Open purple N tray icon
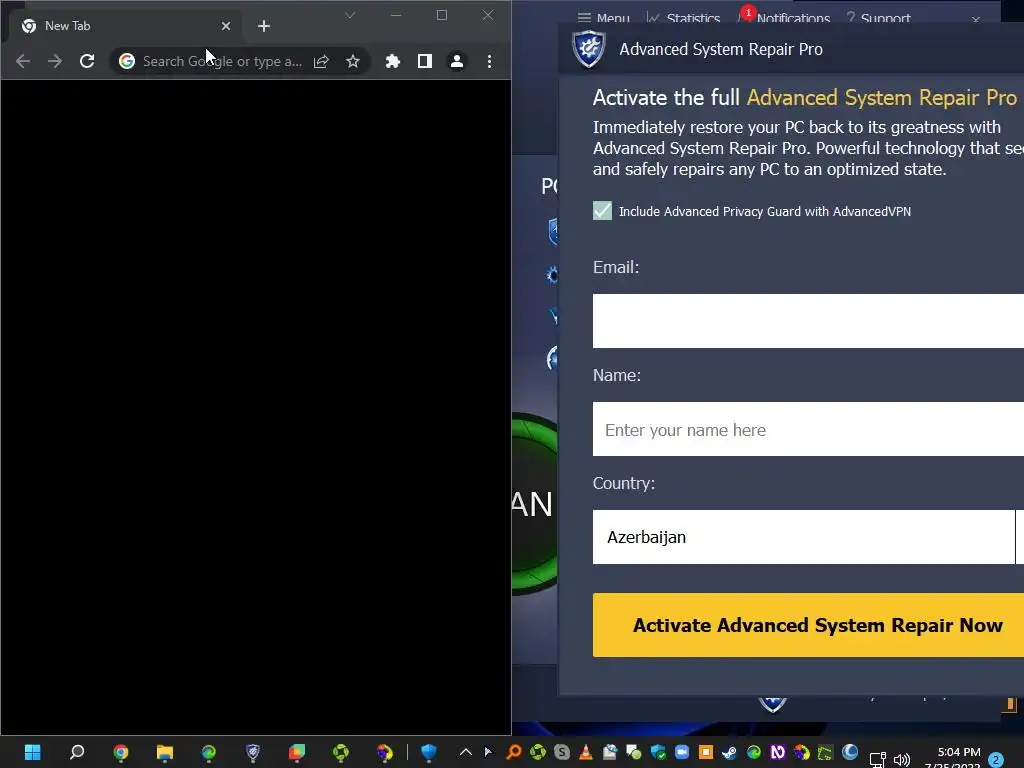Screen dimensions: 1024x768 point(777,752)
